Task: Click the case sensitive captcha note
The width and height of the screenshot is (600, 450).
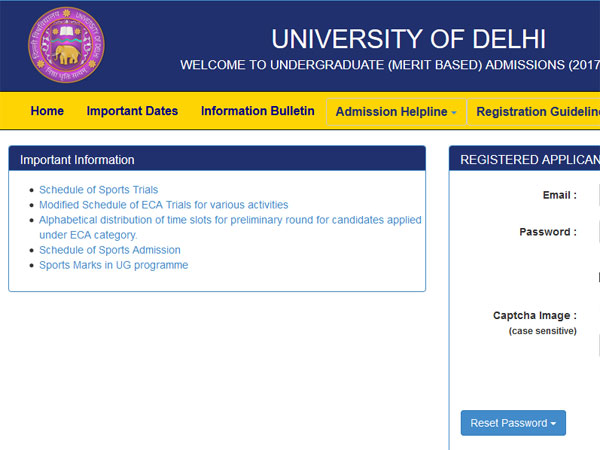Action: click(x=542, y=331)
